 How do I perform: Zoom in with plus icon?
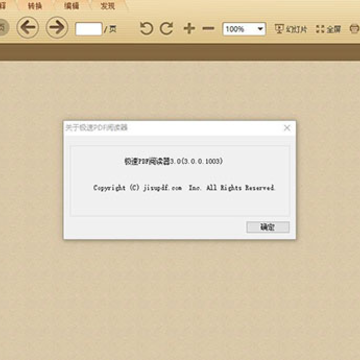(x=189, y=29)
